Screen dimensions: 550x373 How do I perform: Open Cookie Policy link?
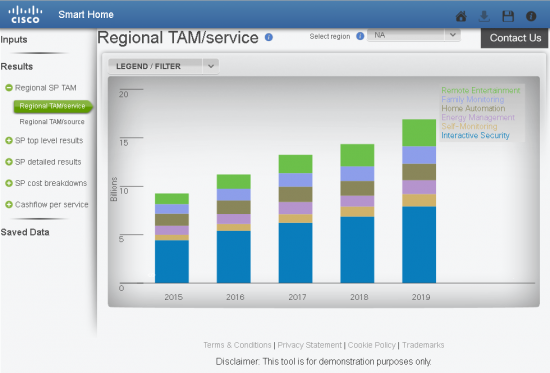point(371,345)
